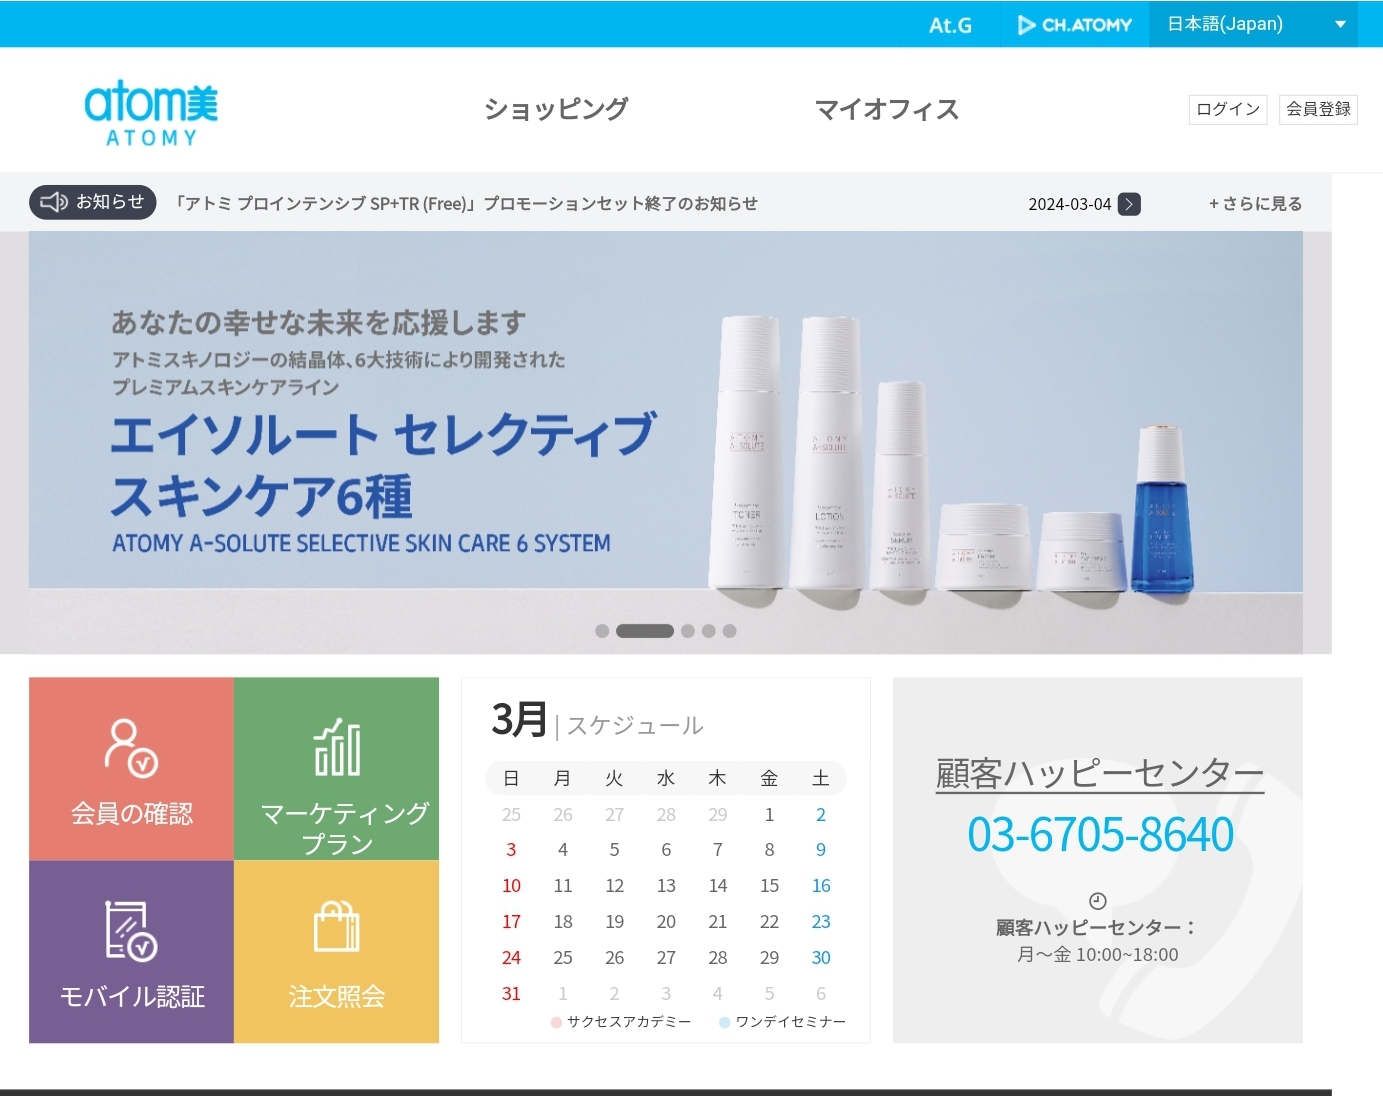Select date 15 in the calendar
This screenshot has width=1383, height=1096.
click(769, 886)
